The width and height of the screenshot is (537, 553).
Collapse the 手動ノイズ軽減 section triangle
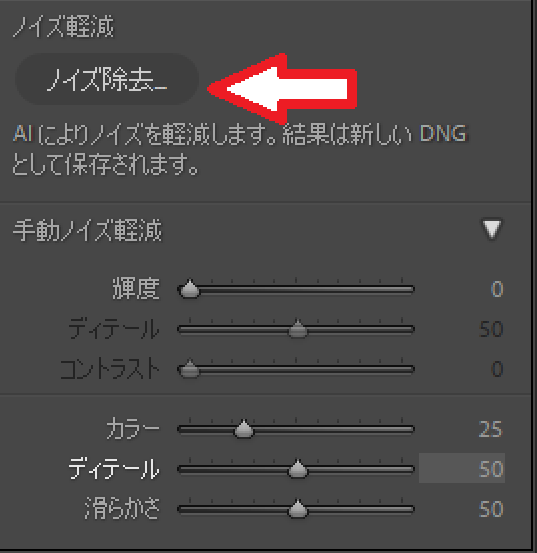(492, 230)
